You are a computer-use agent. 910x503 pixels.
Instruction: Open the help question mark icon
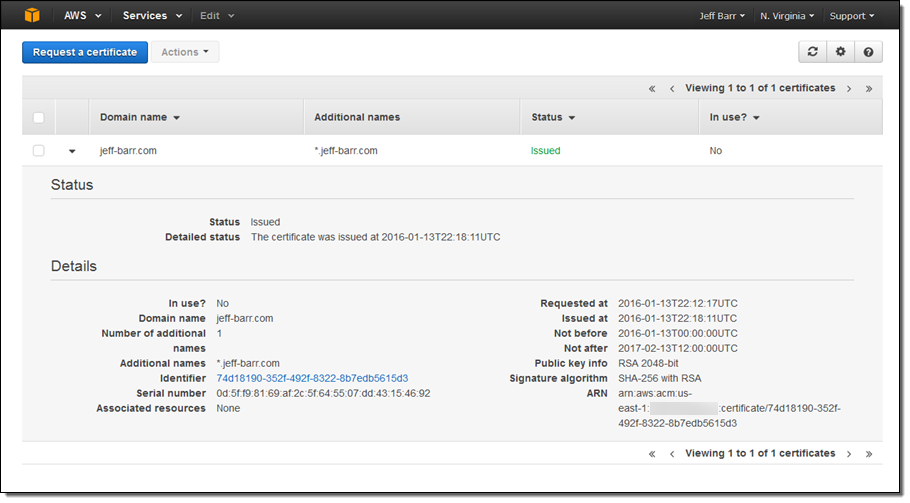coord(868,52)
